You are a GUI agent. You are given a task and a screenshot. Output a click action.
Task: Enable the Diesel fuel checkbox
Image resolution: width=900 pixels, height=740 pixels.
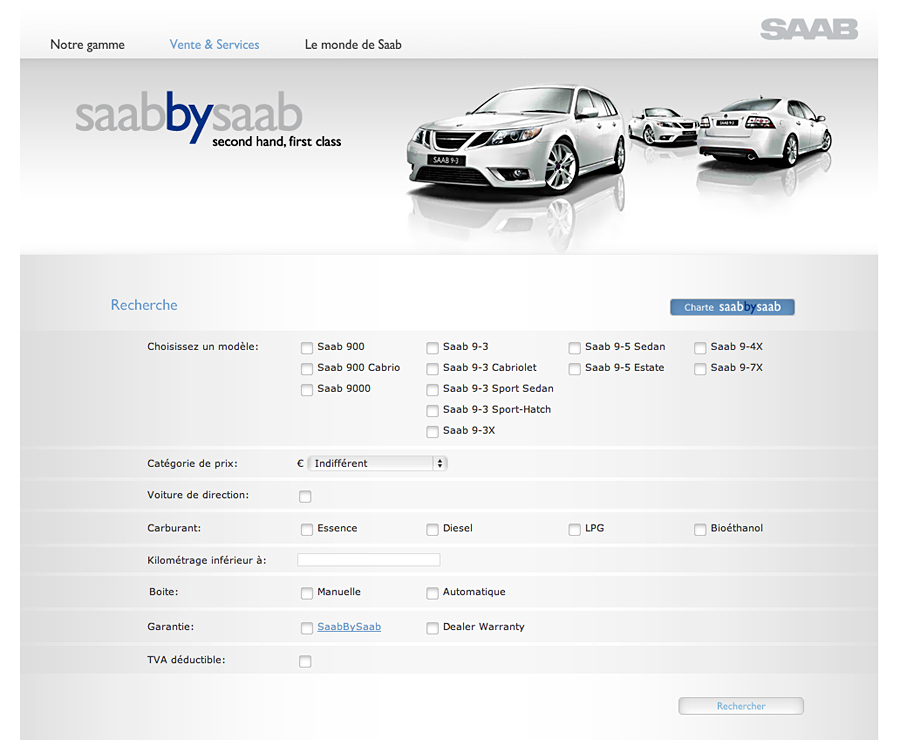click(x=433, y=529)
